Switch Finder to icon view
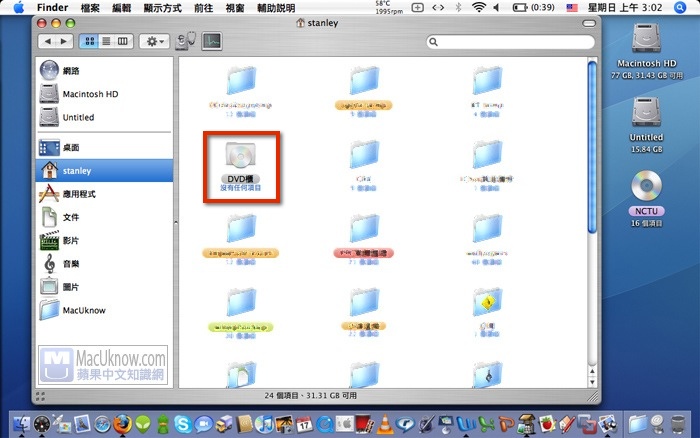Viewport: 700px width, 438px height. [x=89, y=42]
